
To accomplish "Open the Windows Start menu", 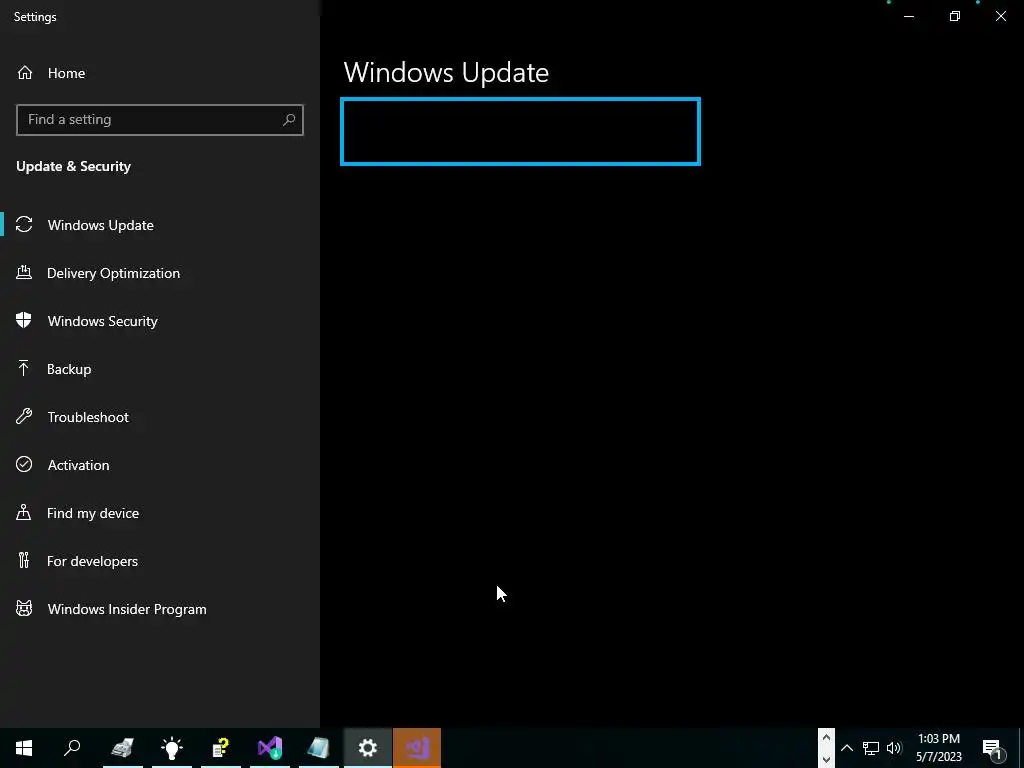I will pyautogui.click(x=24, y=748).
